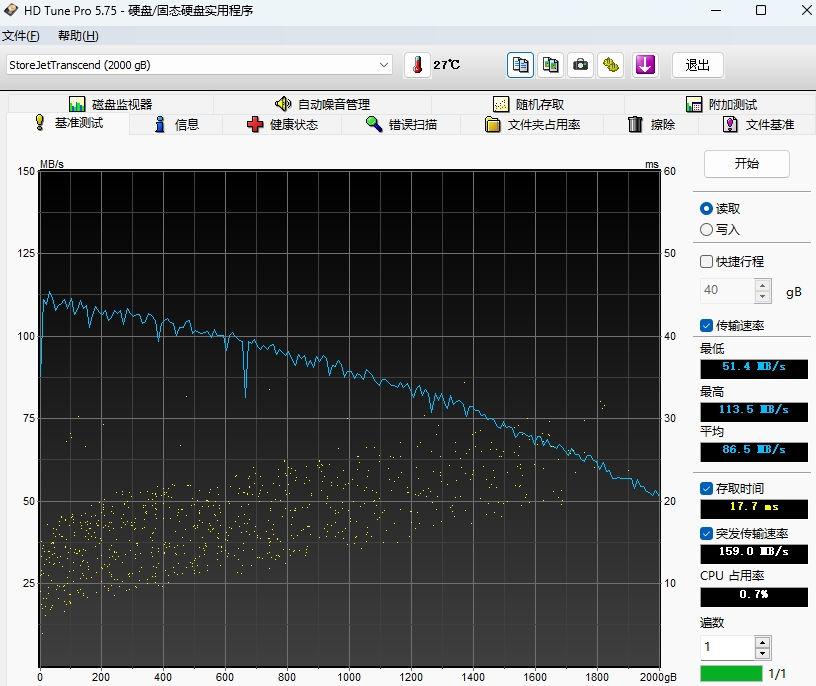
Task: Open the 文件(F) menu
Action: 21,36
